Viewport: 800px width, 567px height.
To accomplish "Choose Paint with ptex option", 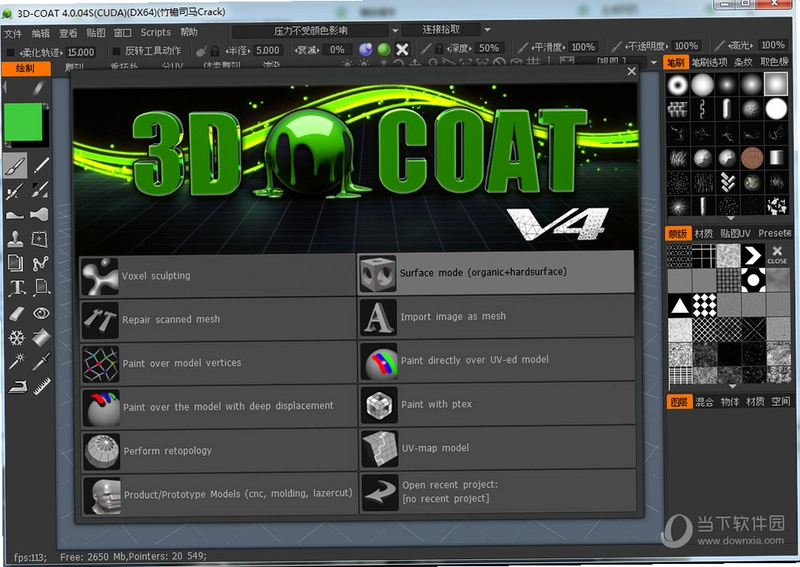I will click(x=497, y=404).
